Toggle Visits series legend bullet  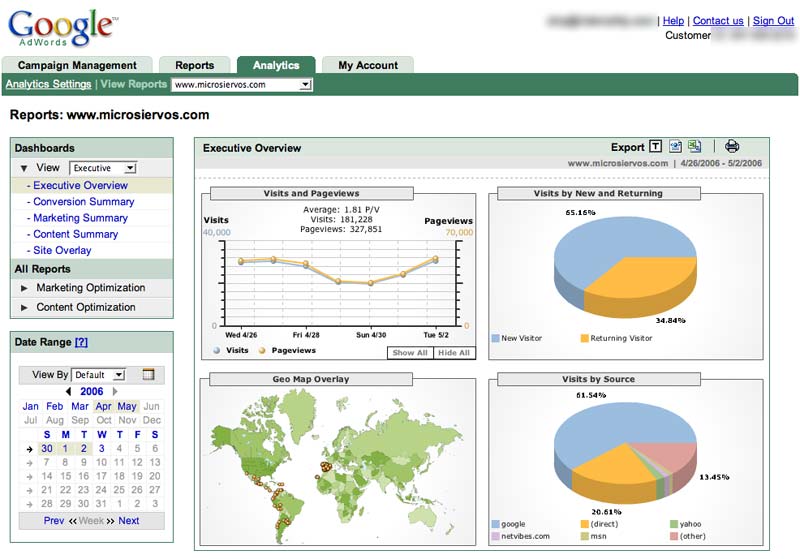[x=216, y=350]
